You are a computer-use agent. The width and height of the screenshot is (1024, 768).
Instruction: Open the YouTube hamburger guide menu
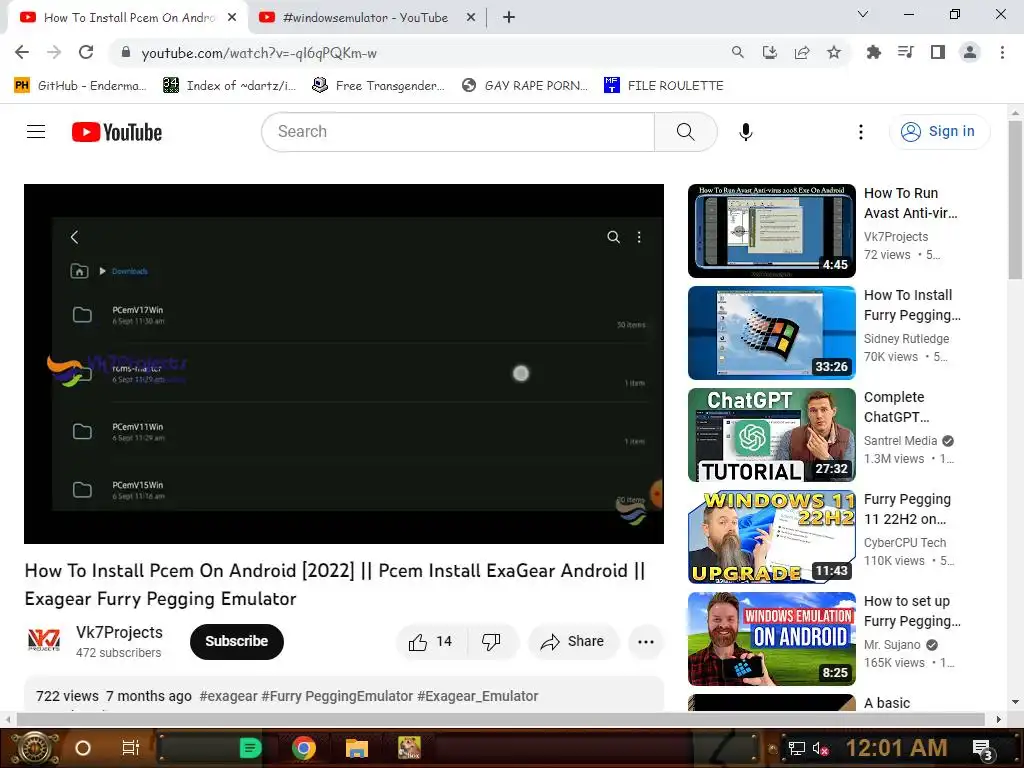pos(36,132)
